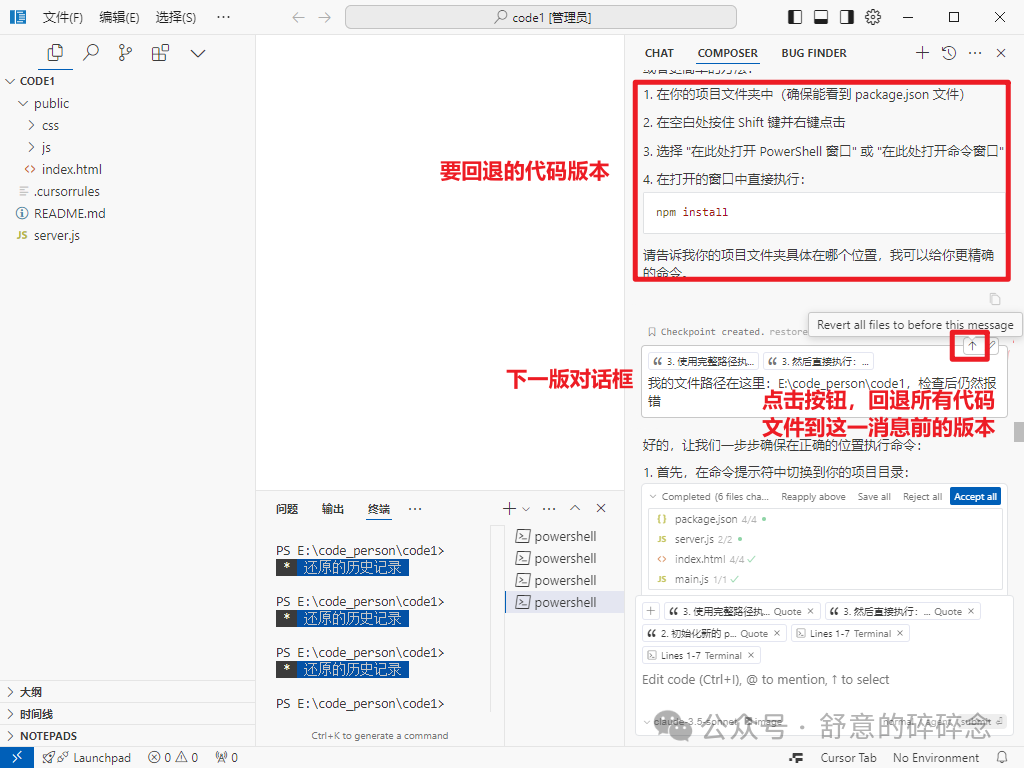Open the Extensions view icon
This screenshot has width=1024, height=768.
(160, 53)
